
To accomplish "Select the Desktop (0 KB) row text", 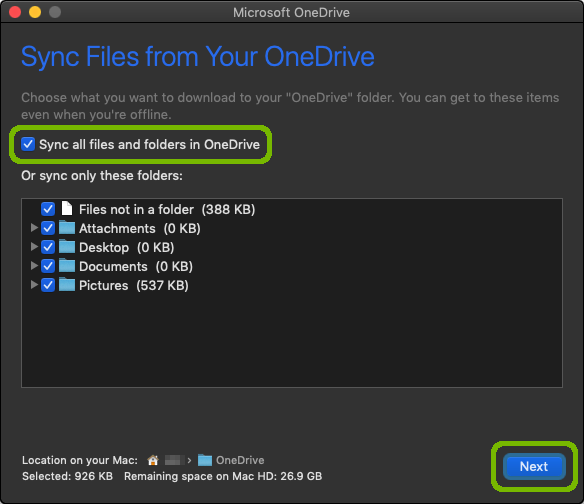I will (127, 247).
